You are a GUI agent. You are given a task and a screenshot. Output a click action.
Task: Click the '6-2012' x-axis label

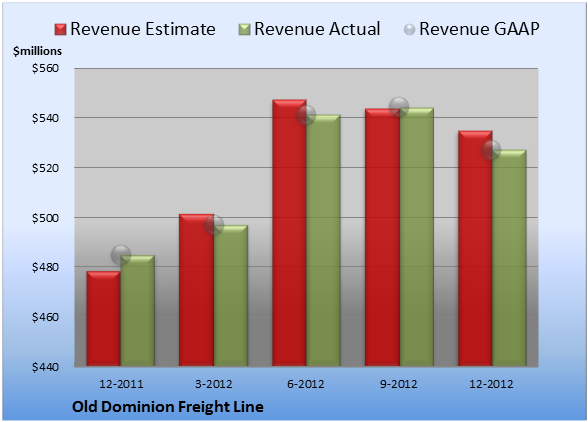pyautogui.click(x=306, y=384)
